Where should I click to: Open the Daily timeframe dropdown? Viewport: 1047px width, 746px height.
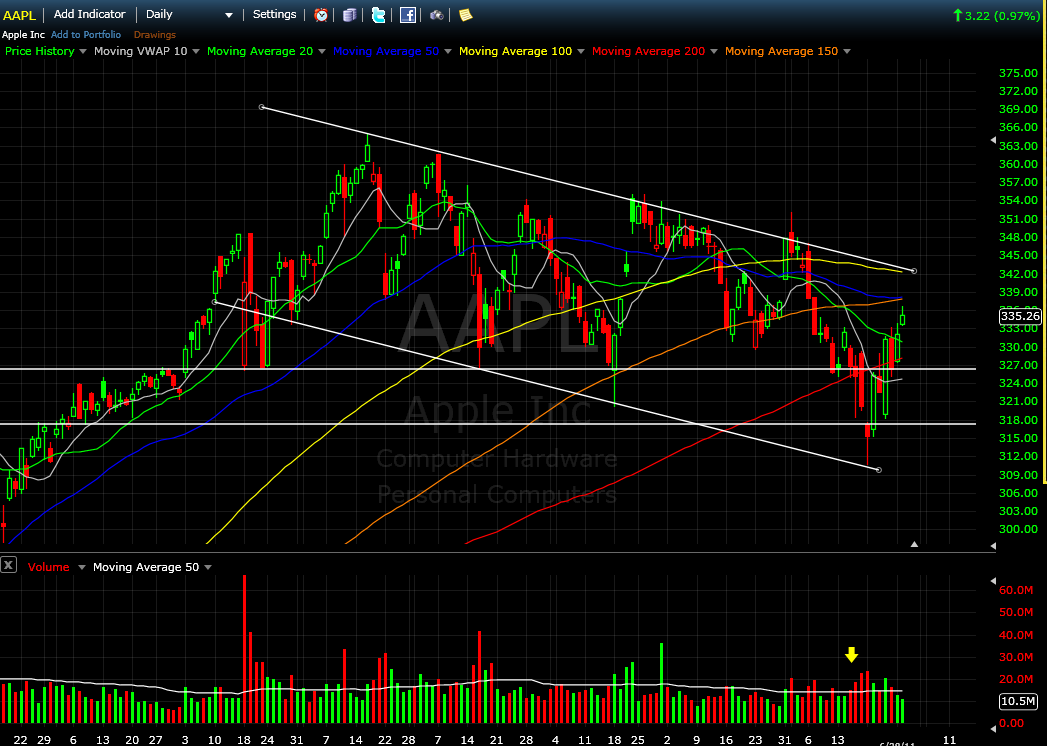[x=190, y=14]
